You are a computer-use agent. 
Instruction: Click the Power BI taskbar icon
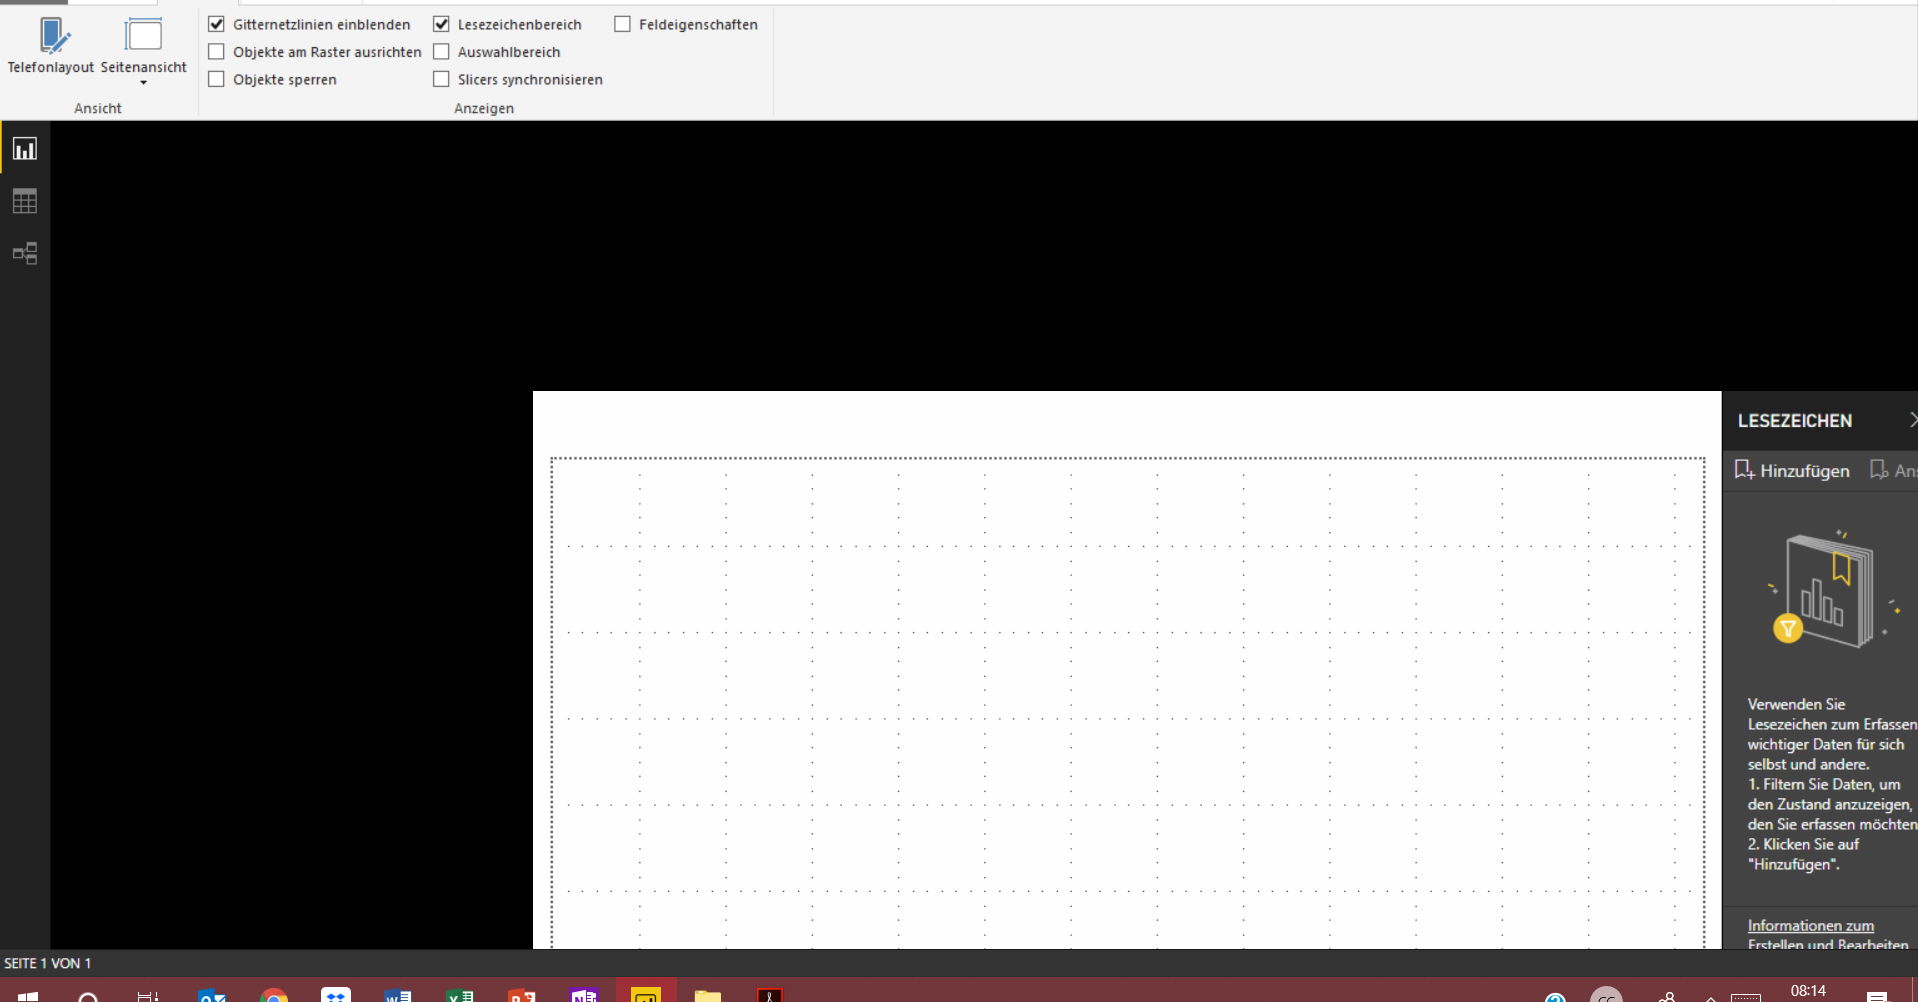tap(646, 996)
